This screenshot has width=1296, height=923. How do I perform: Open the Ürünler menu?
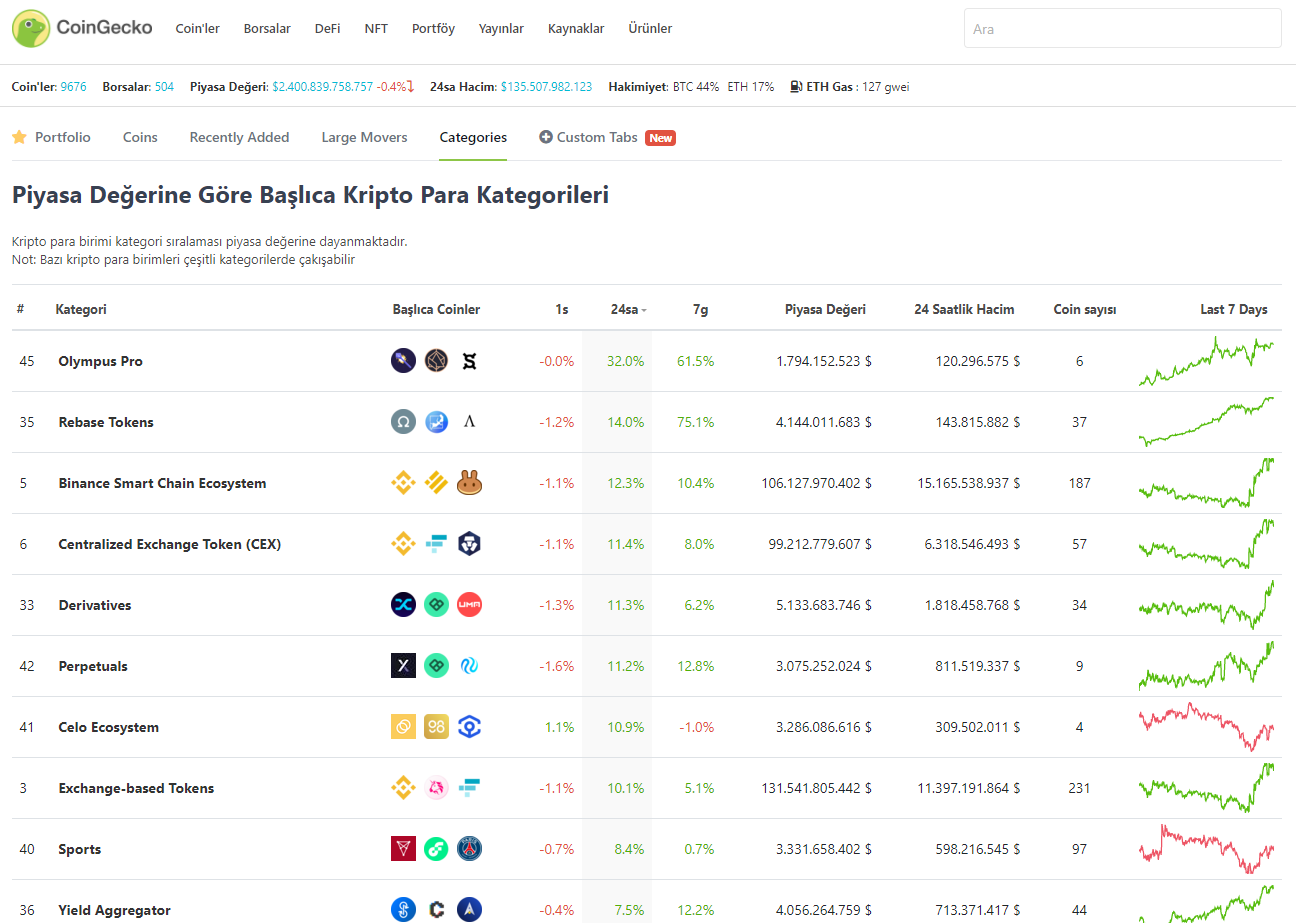[650, 29]
